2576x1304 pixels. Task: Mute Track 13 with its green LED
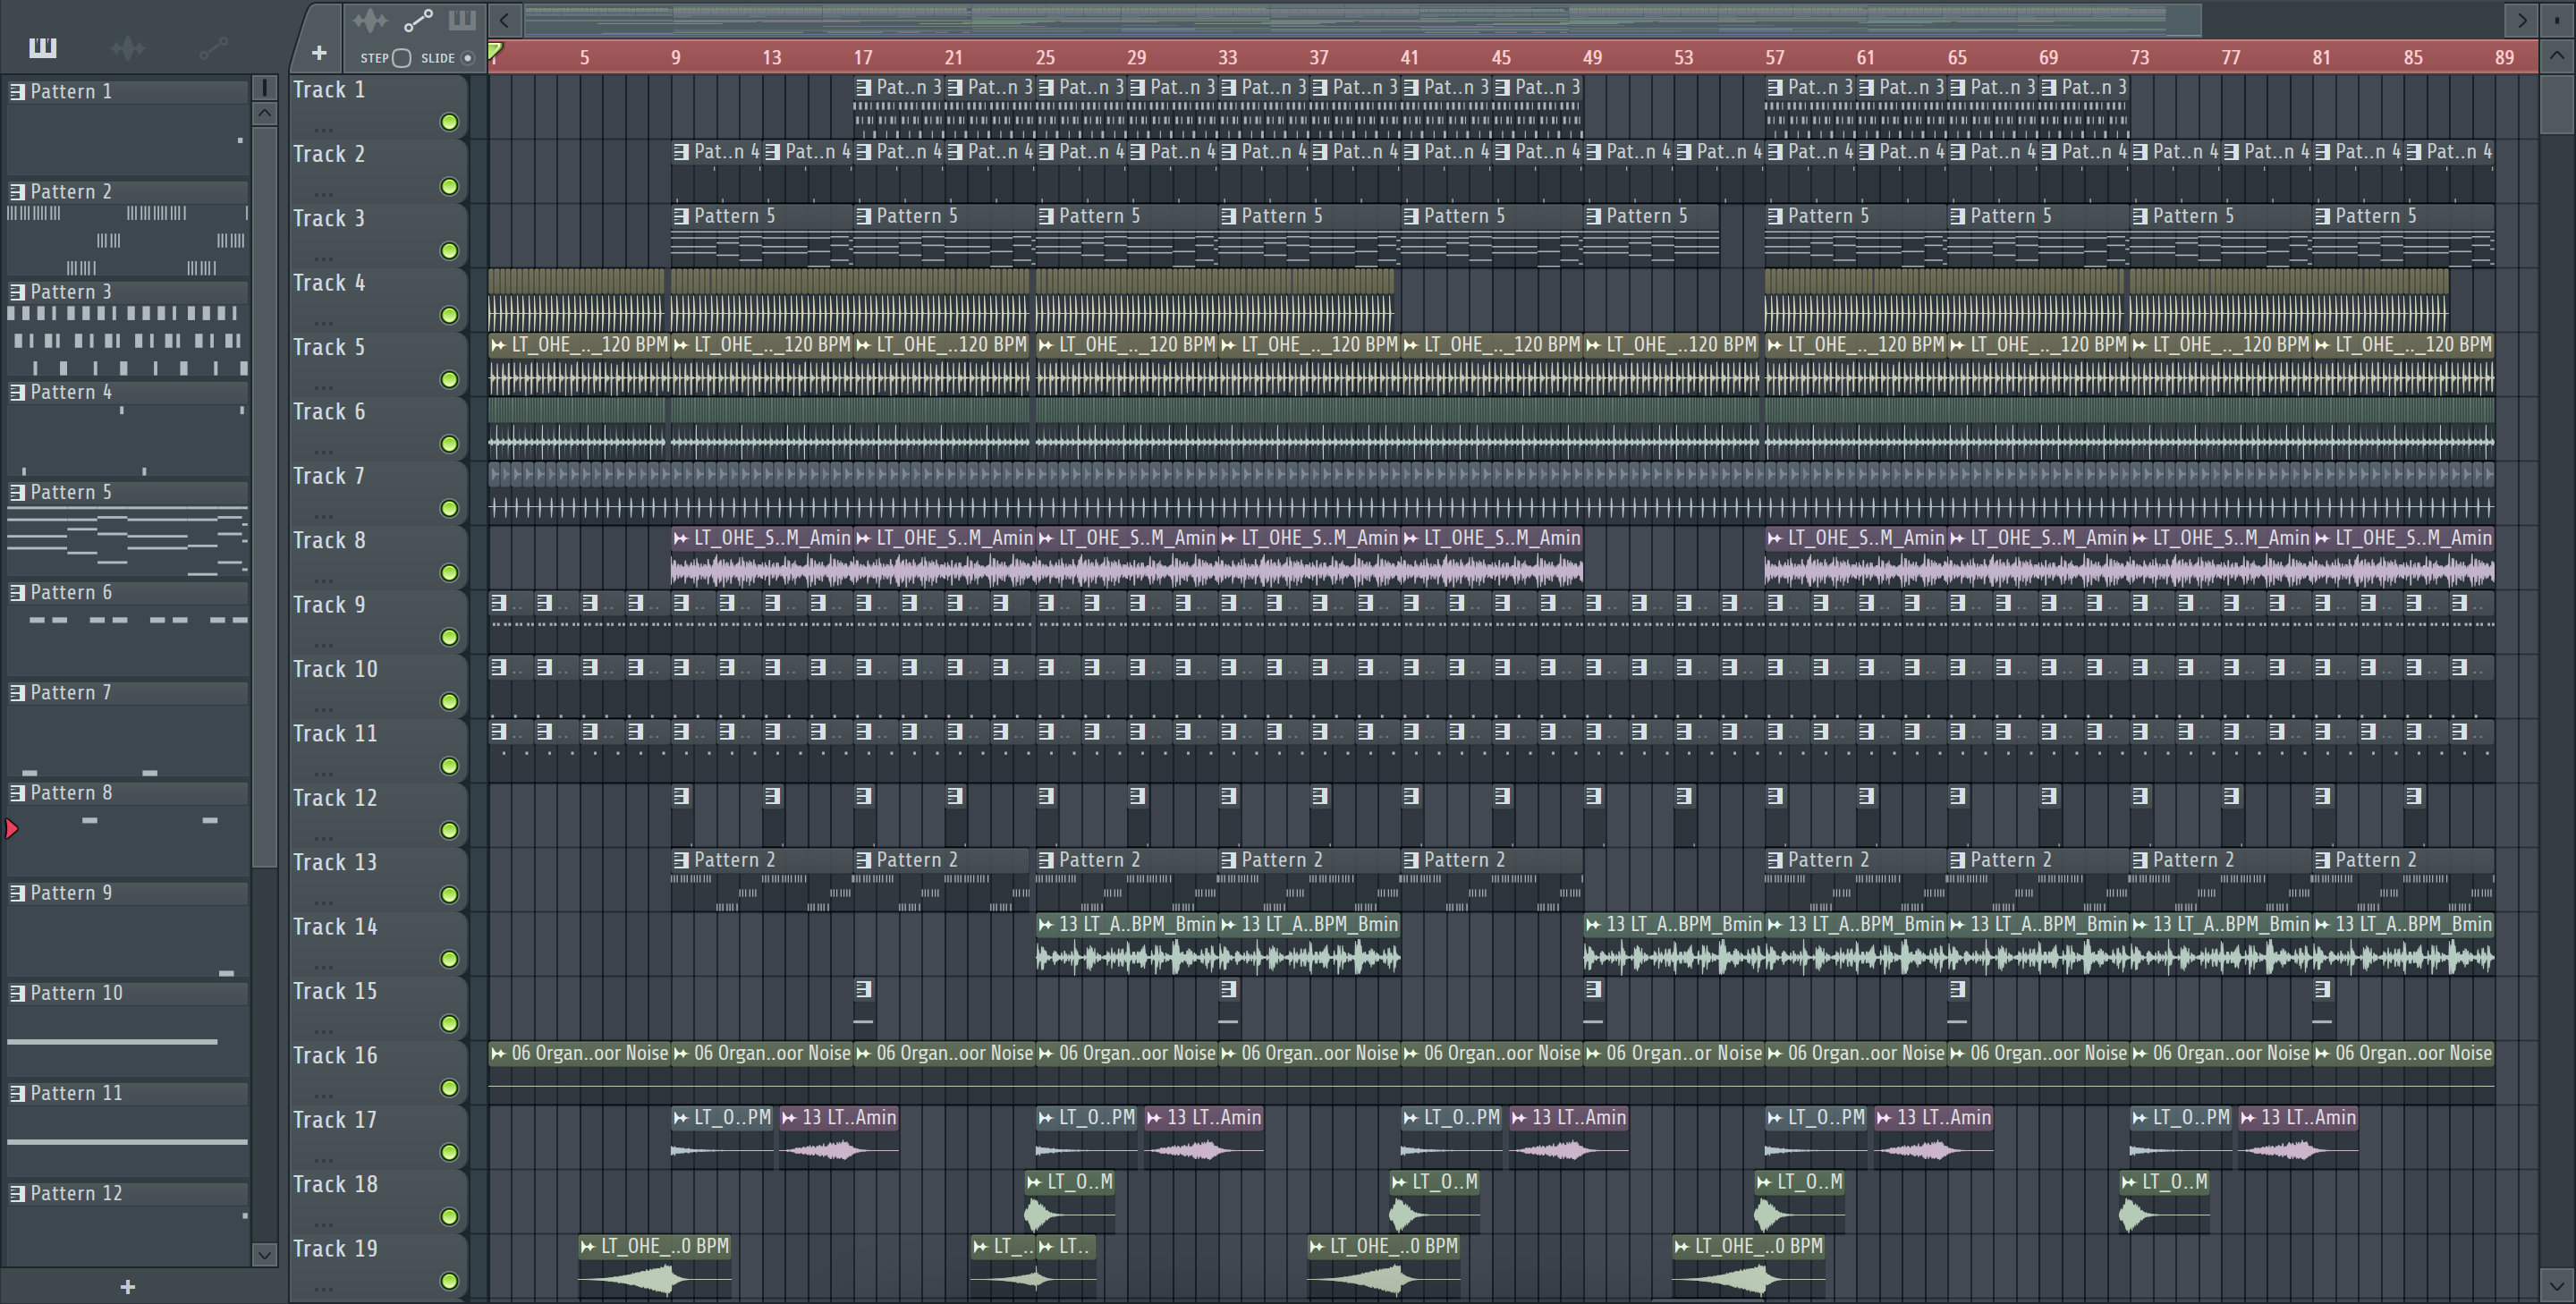(x=449, y=894)
